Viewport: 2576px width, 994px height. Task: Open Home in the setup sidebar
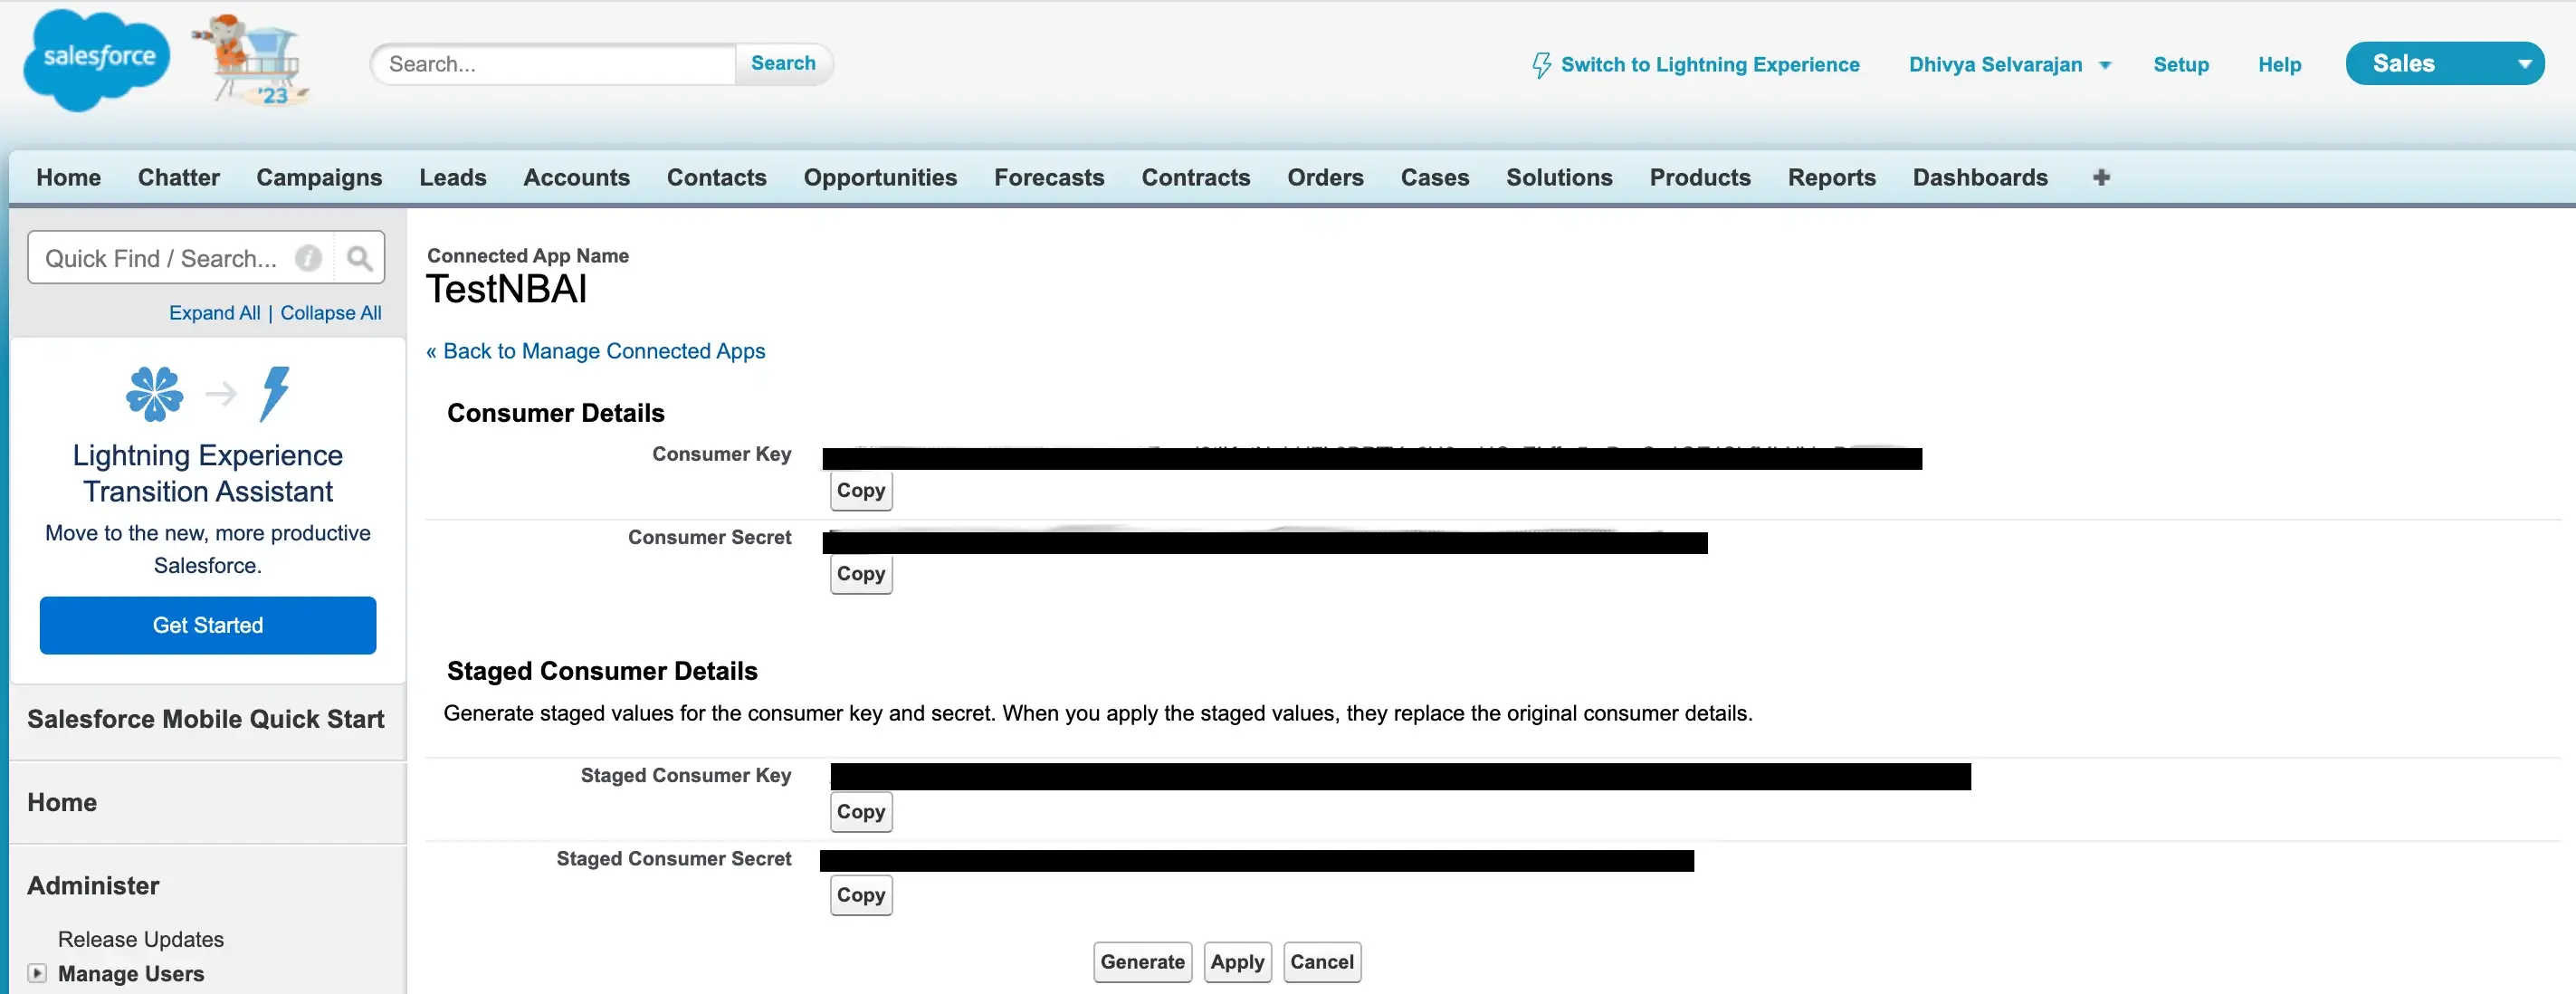pos(62,802)
